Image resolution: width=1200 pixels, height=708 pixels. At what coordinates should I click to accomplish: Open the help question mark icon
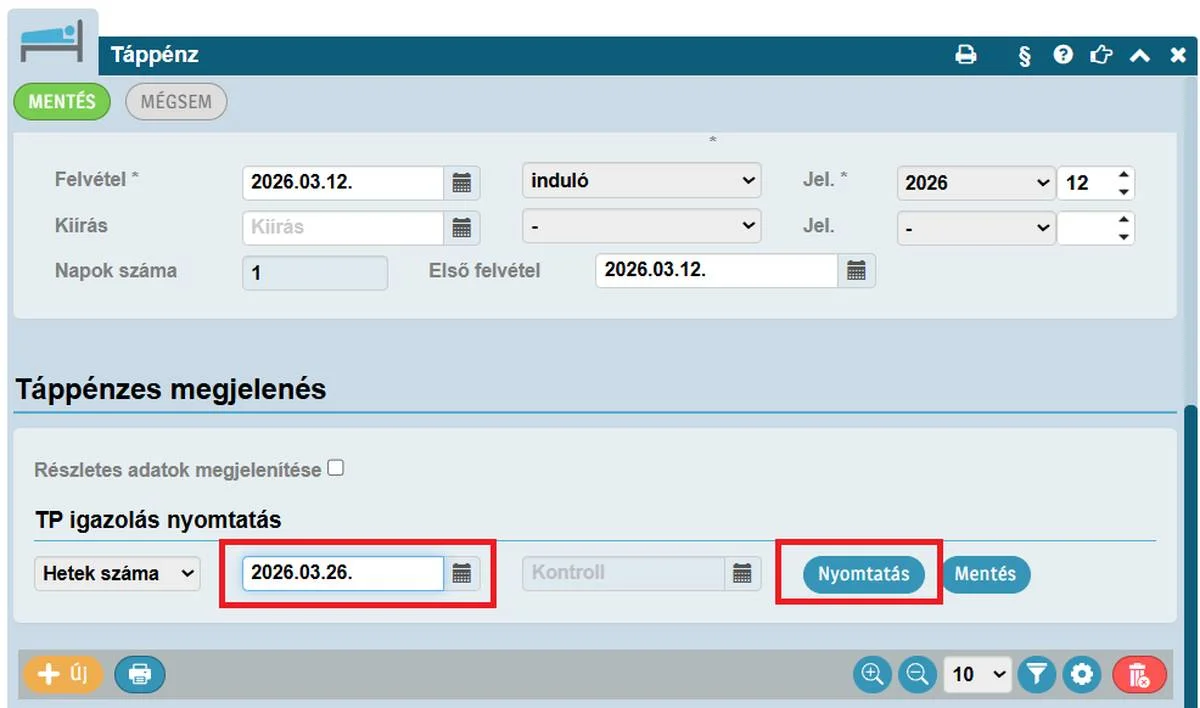(1063, 55)
